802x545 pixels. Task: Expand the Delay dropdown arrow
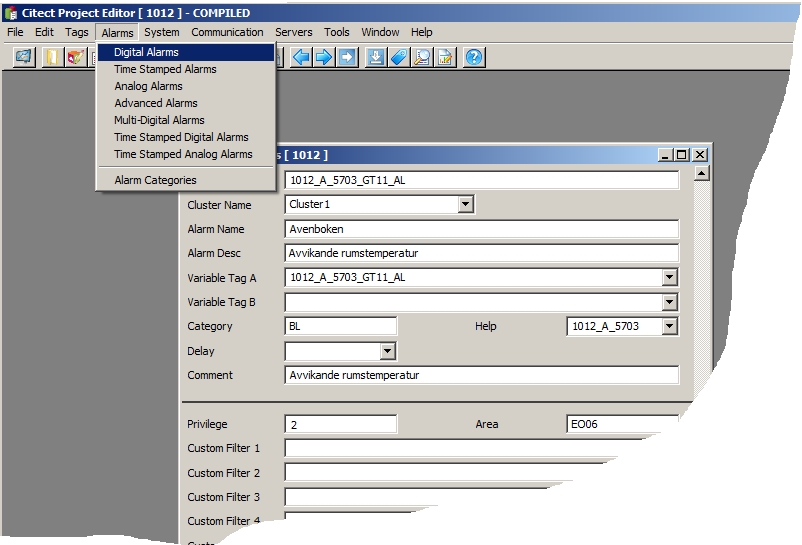click(x=388, y=351)
